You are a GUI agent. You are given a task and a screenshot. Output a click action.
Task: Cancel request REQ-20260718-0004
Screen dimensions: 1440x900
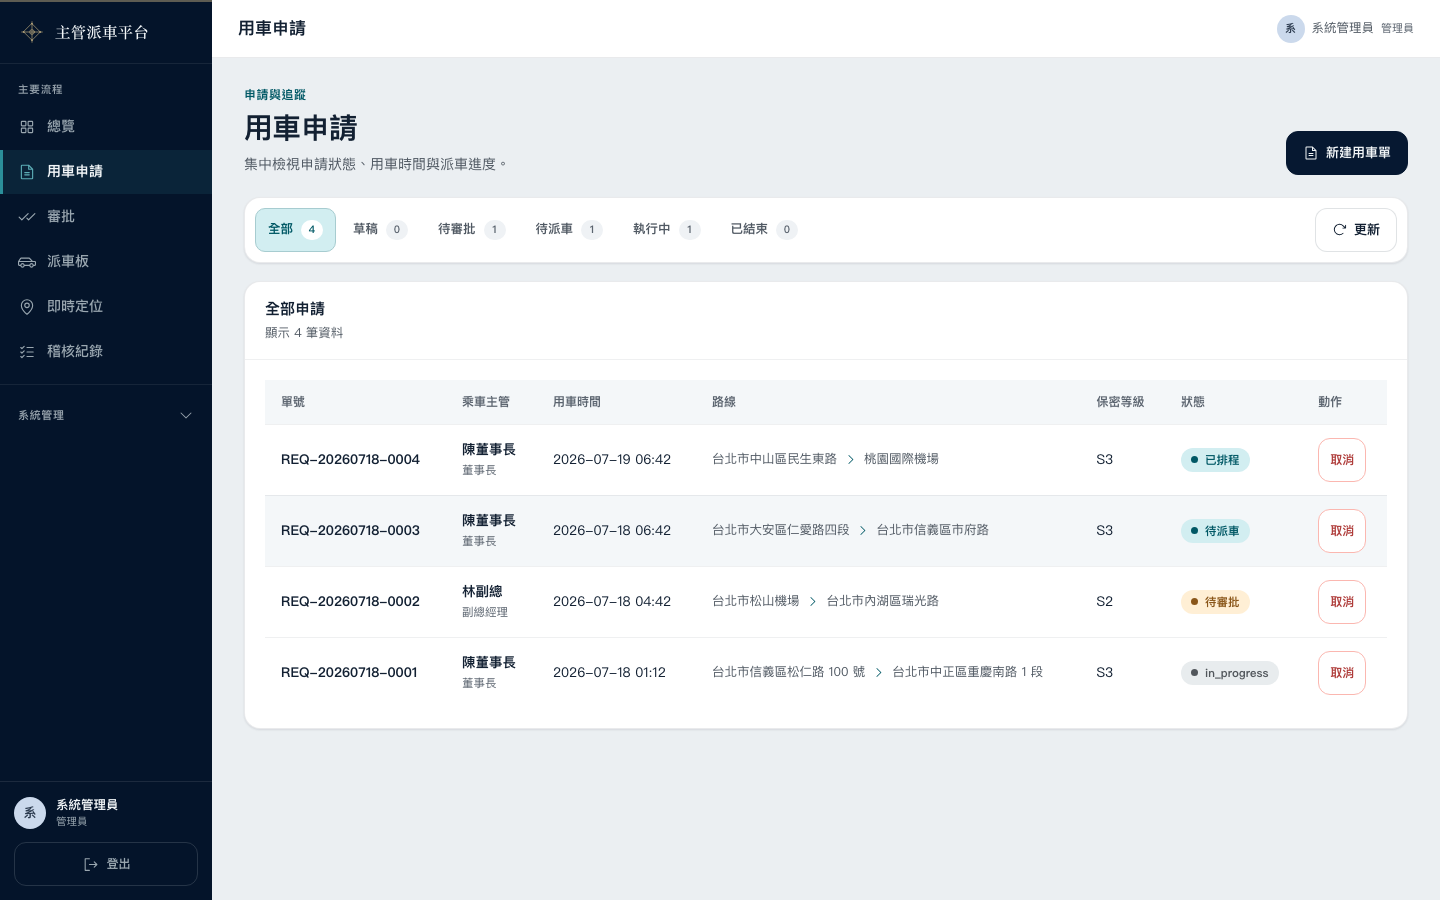1341,460
